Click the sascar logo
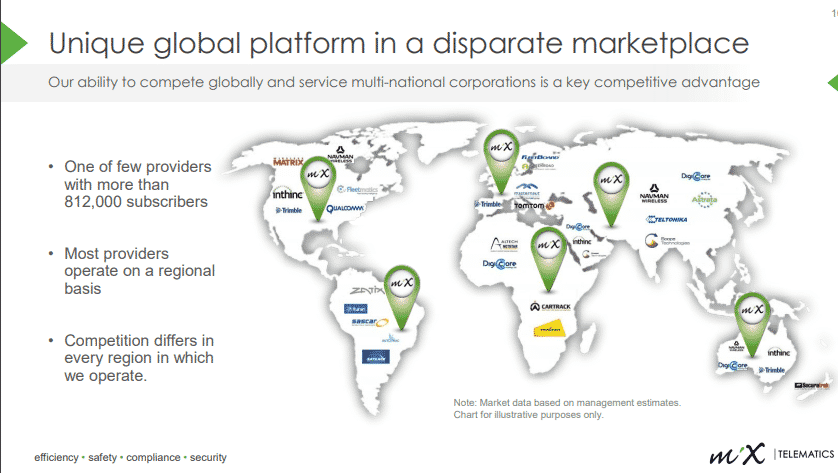Viewport: 838px width, 473px height. (x=370, y=322)
